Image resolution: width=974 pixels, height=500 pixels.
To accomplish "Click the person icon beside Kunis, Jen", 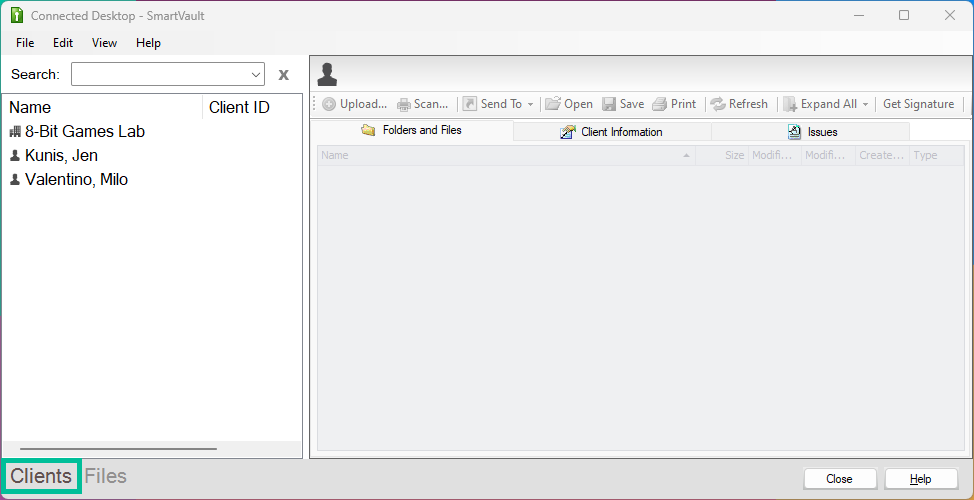I will (x=16, y=155).
